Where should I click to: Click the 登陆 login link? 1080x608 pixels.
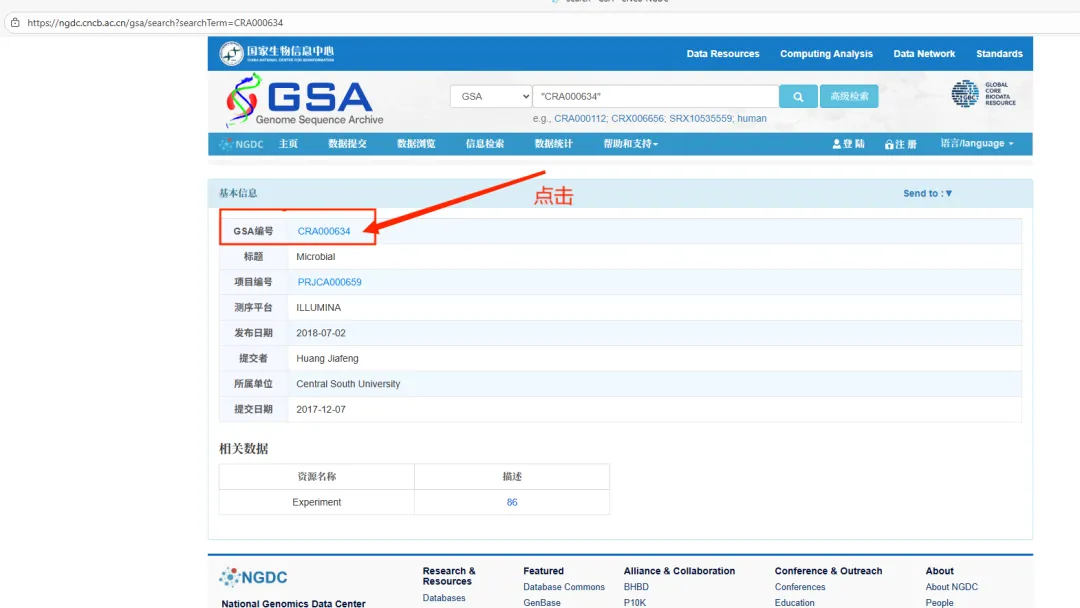click(x=848, y=144)
